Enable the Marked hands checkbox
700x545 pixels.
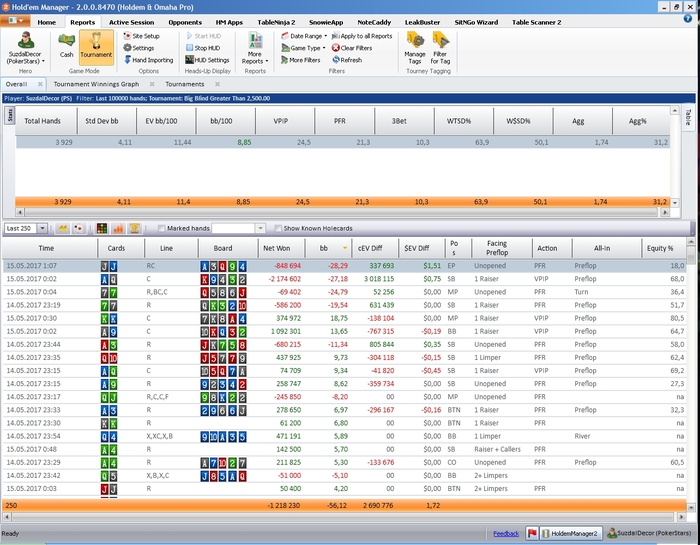[162, 229]
